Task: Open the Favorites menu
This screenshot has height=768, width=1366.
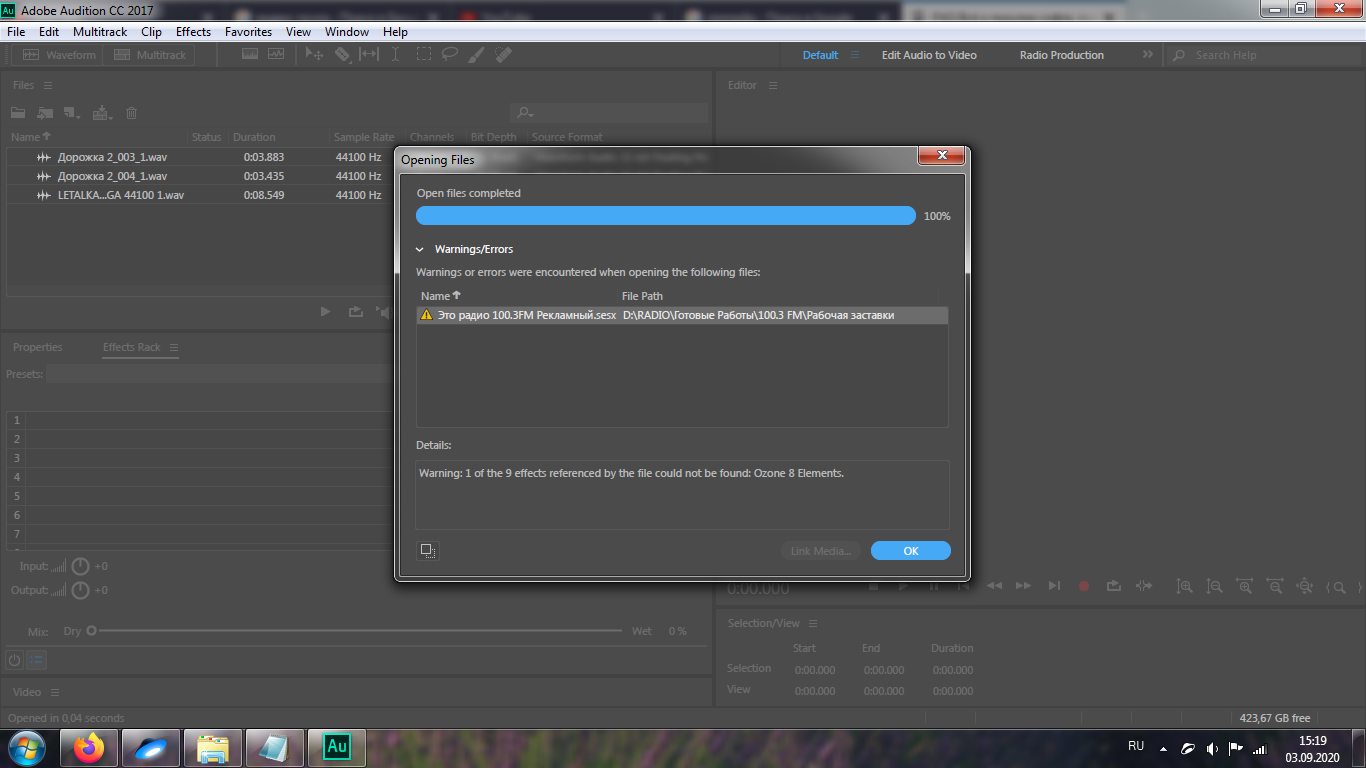Action: pyautogui.click(x=248, y=32)
